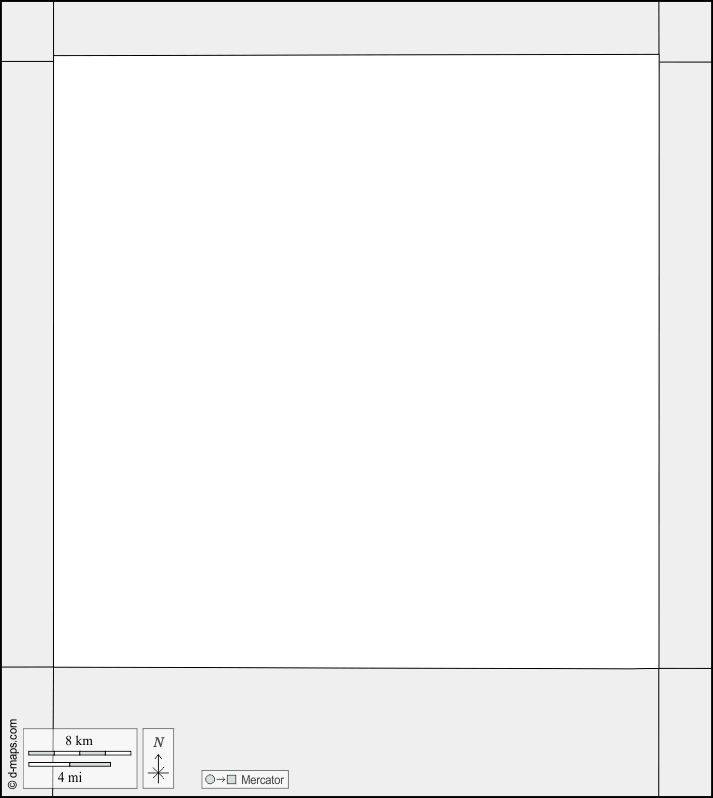Select the gray strip above the white area

point(356,28)
